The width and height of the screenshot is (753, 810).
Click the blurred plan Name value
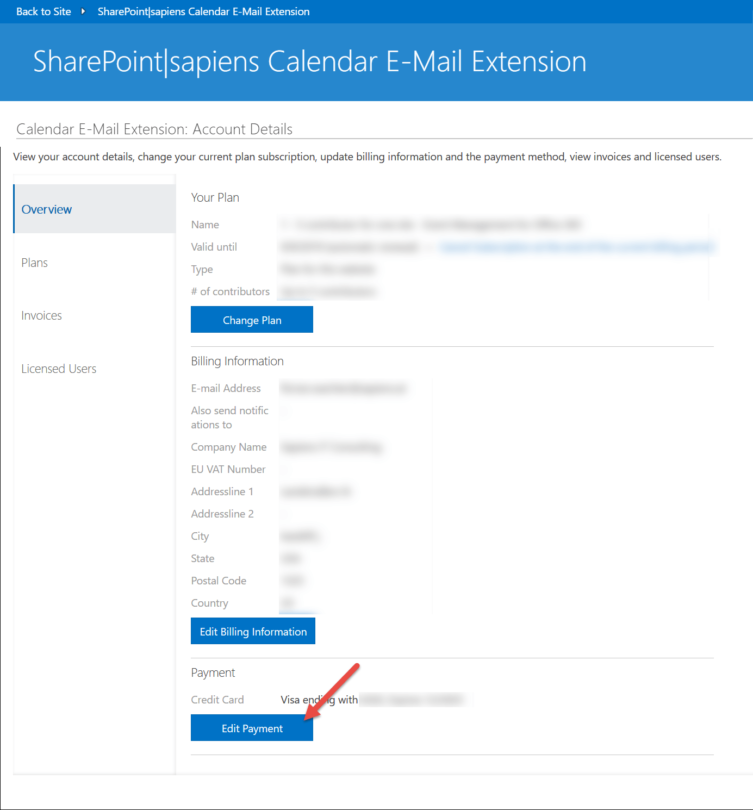pos(431,224)
